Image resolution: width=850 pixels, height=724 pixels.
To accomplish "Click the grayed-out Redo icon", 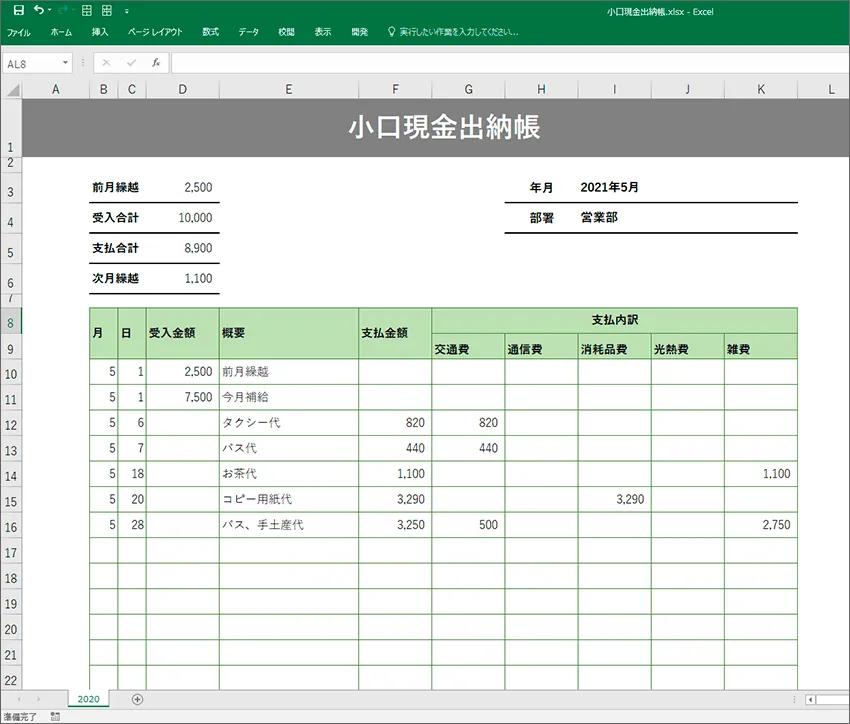I will coord(62,10).
